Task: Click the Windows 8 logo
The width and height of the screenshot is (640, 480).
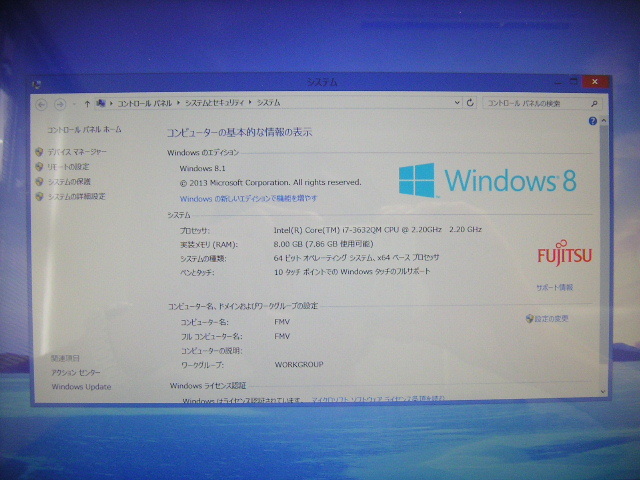Action: click(x=487, y=180)
